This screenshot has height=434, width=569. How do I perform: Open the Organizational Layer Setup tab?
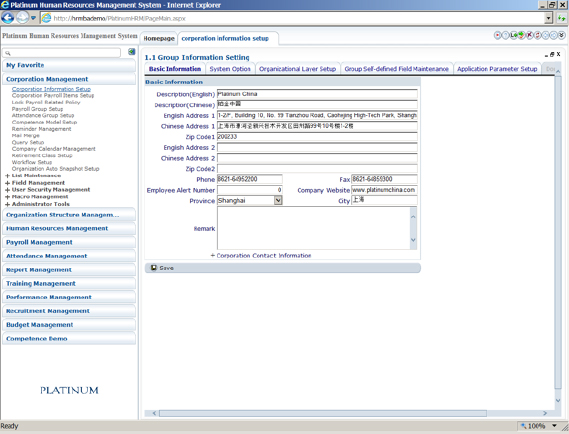coord(298,69)
